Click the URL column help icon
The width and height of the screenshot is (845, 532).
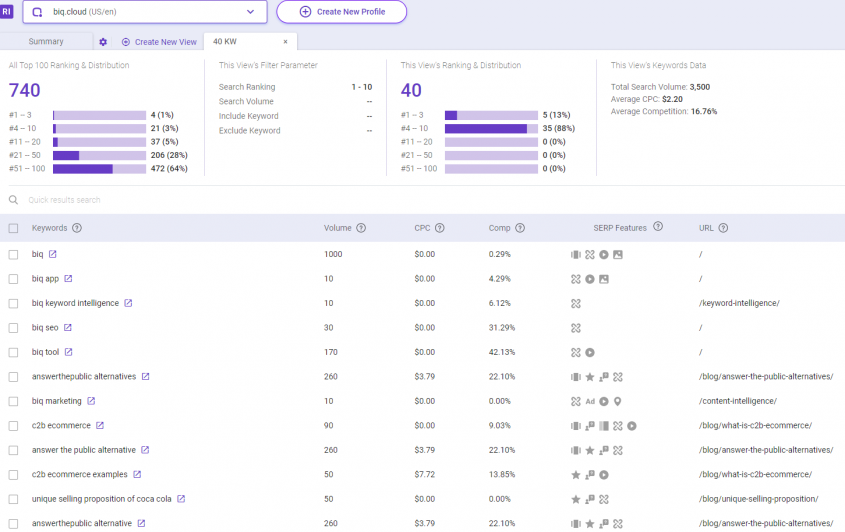pyautogui.click(x=723, y=228)
